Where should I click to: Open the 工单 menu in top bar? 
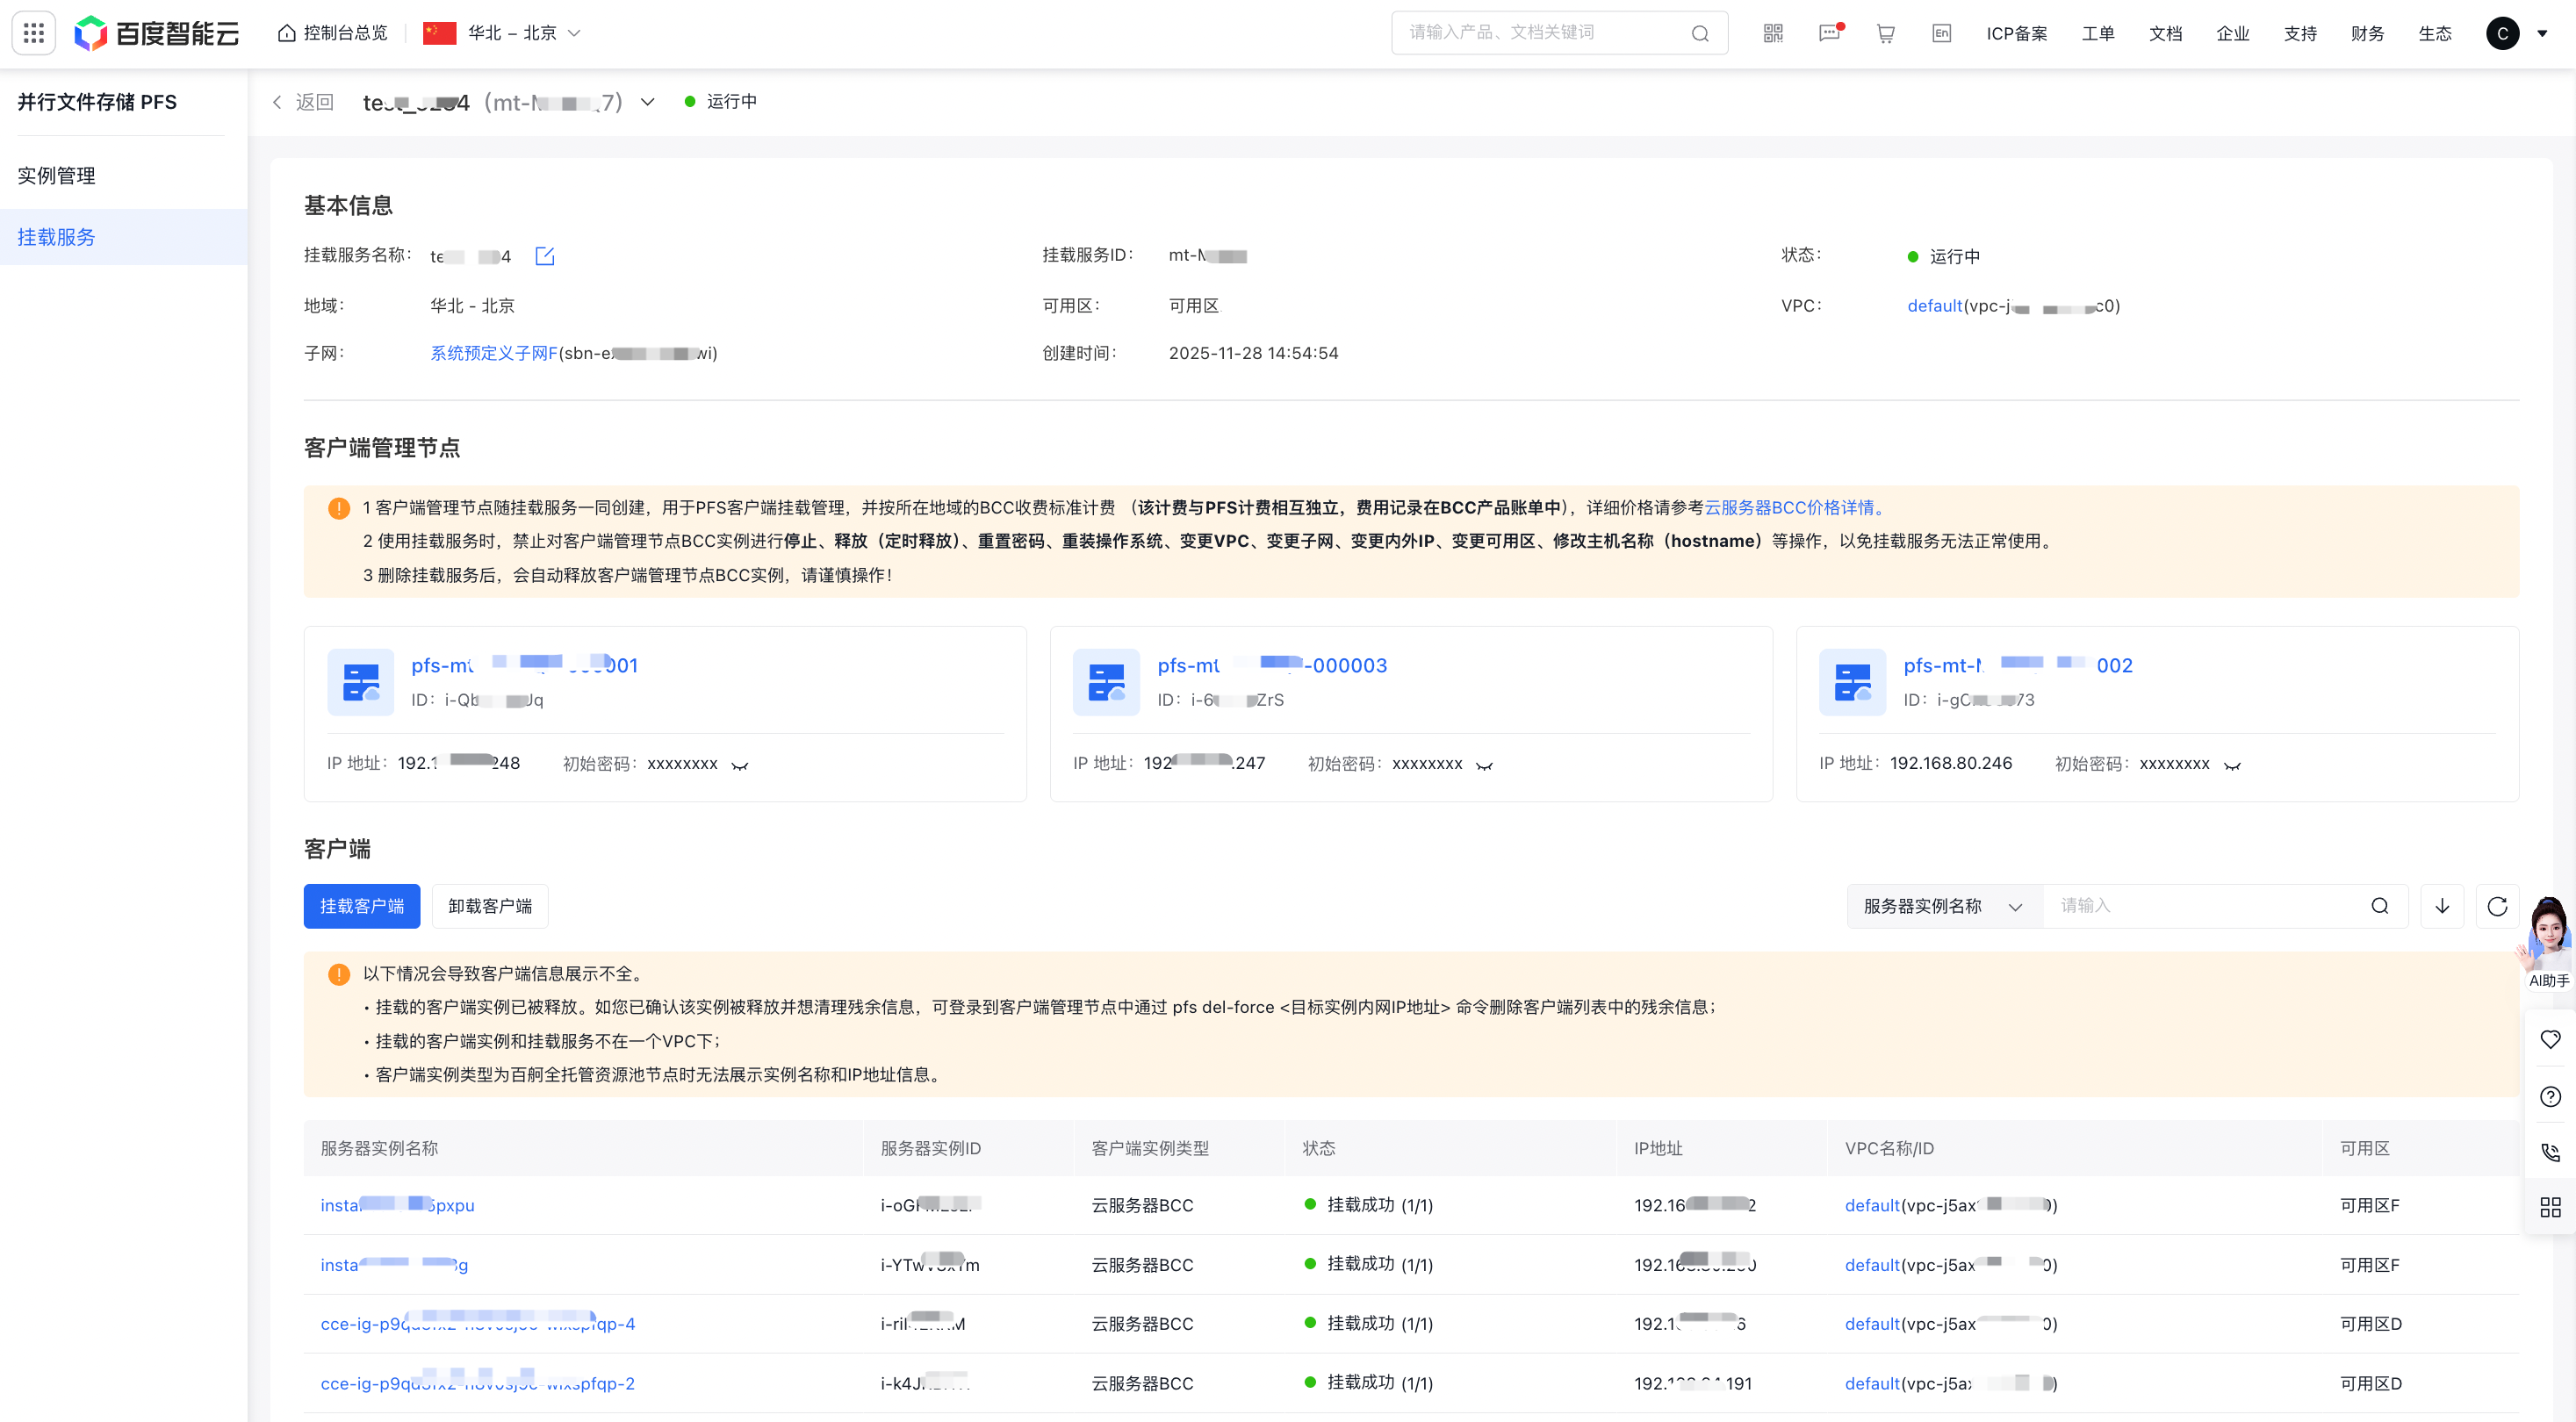coord(2097,33)
